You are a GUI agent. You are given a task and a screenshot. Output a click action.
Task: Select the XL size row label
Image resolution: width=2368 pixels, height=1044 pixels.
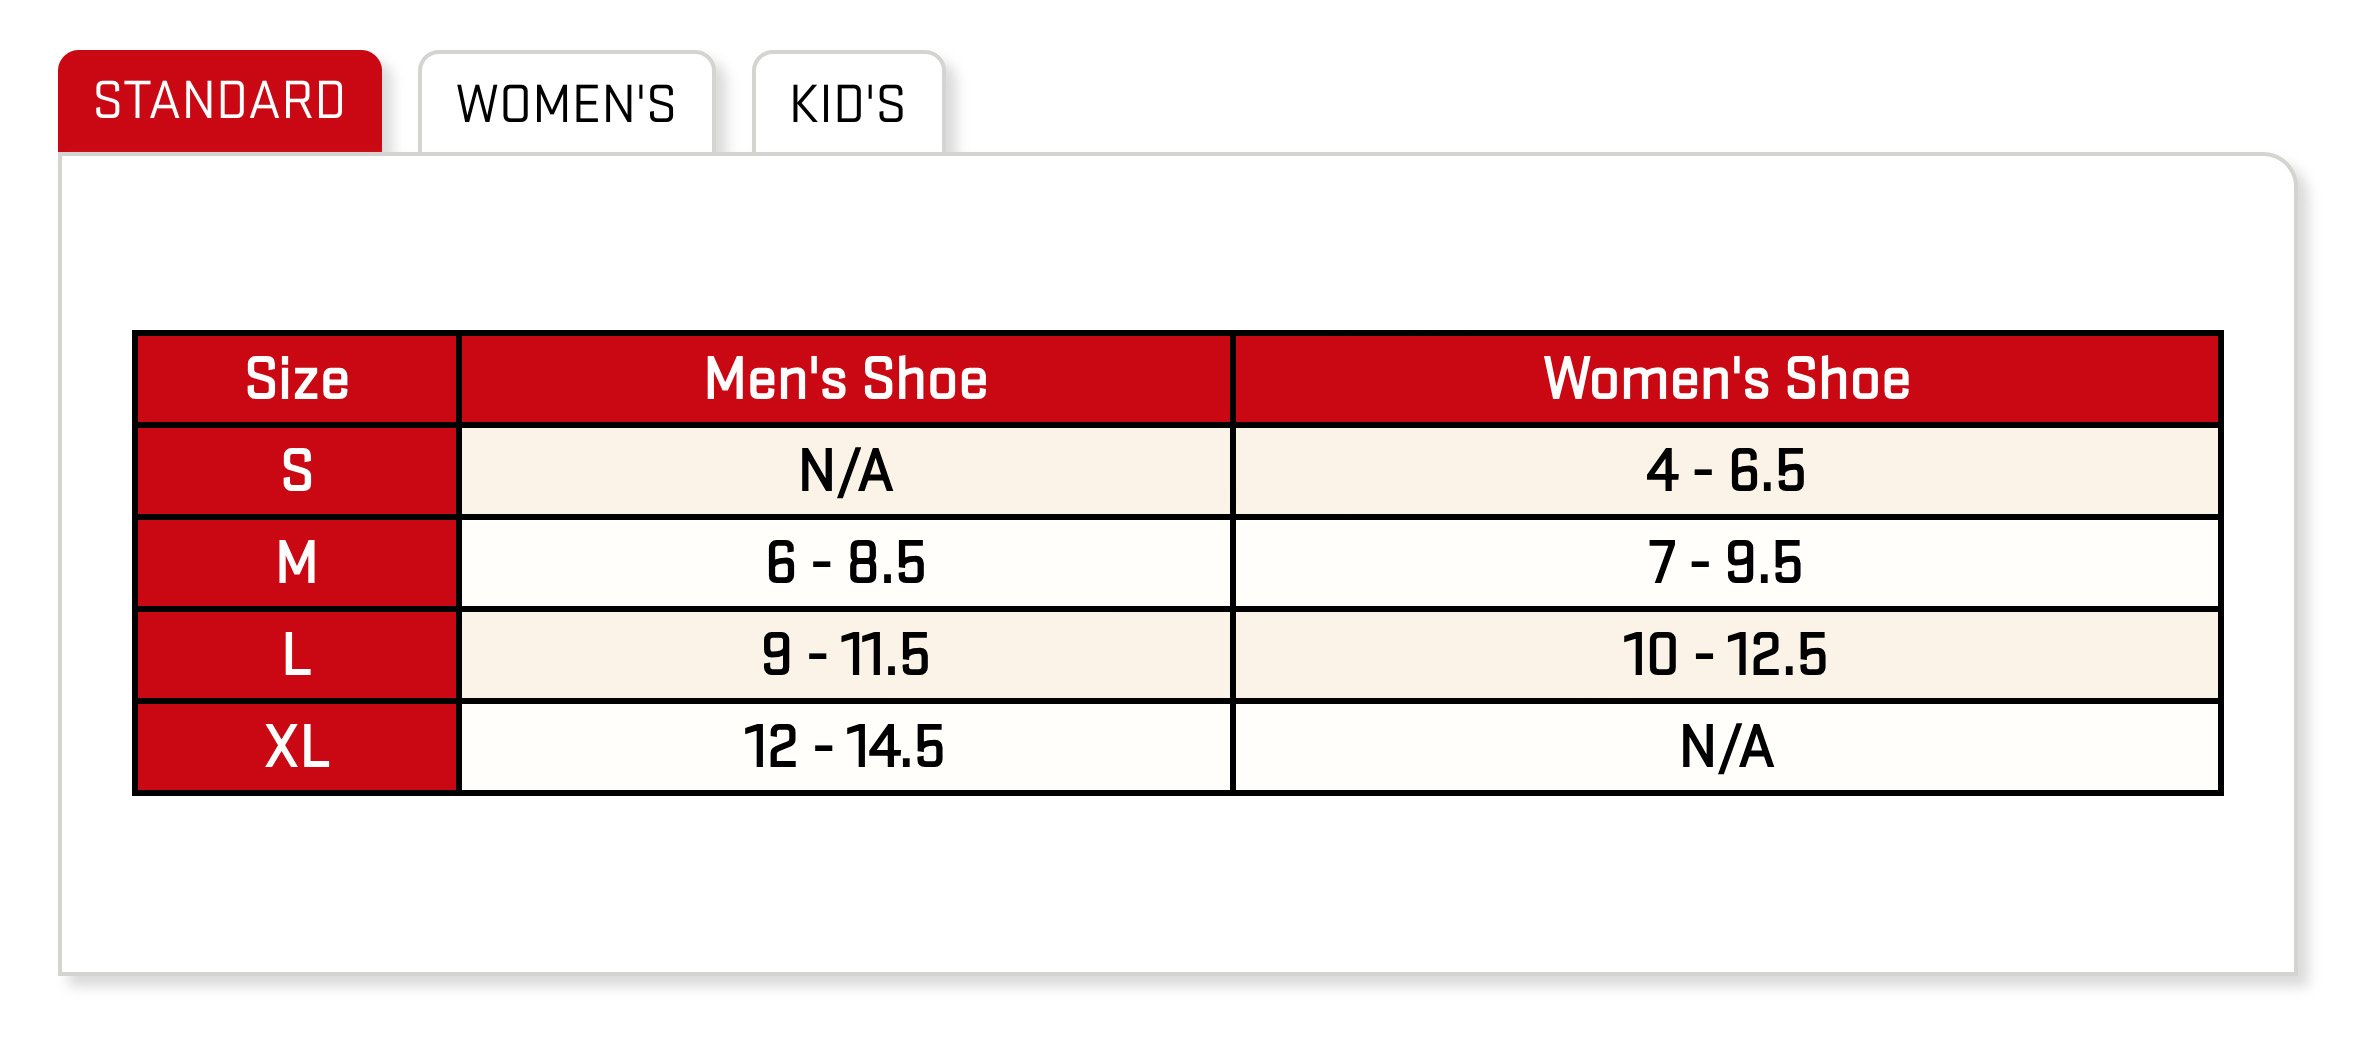coord(297,747)
